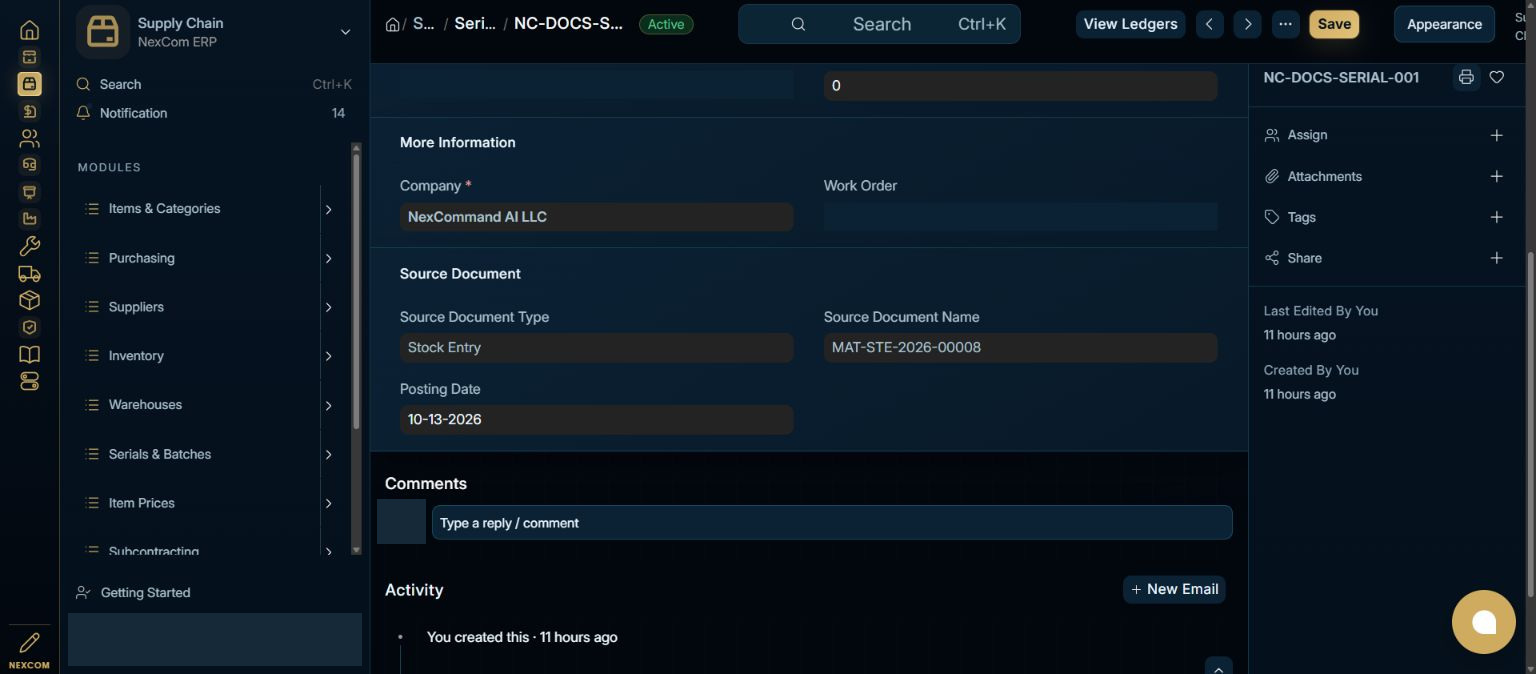1536x674 pixels.
Task: Open the factory manufacturing icon
Action: pos(29,219)
